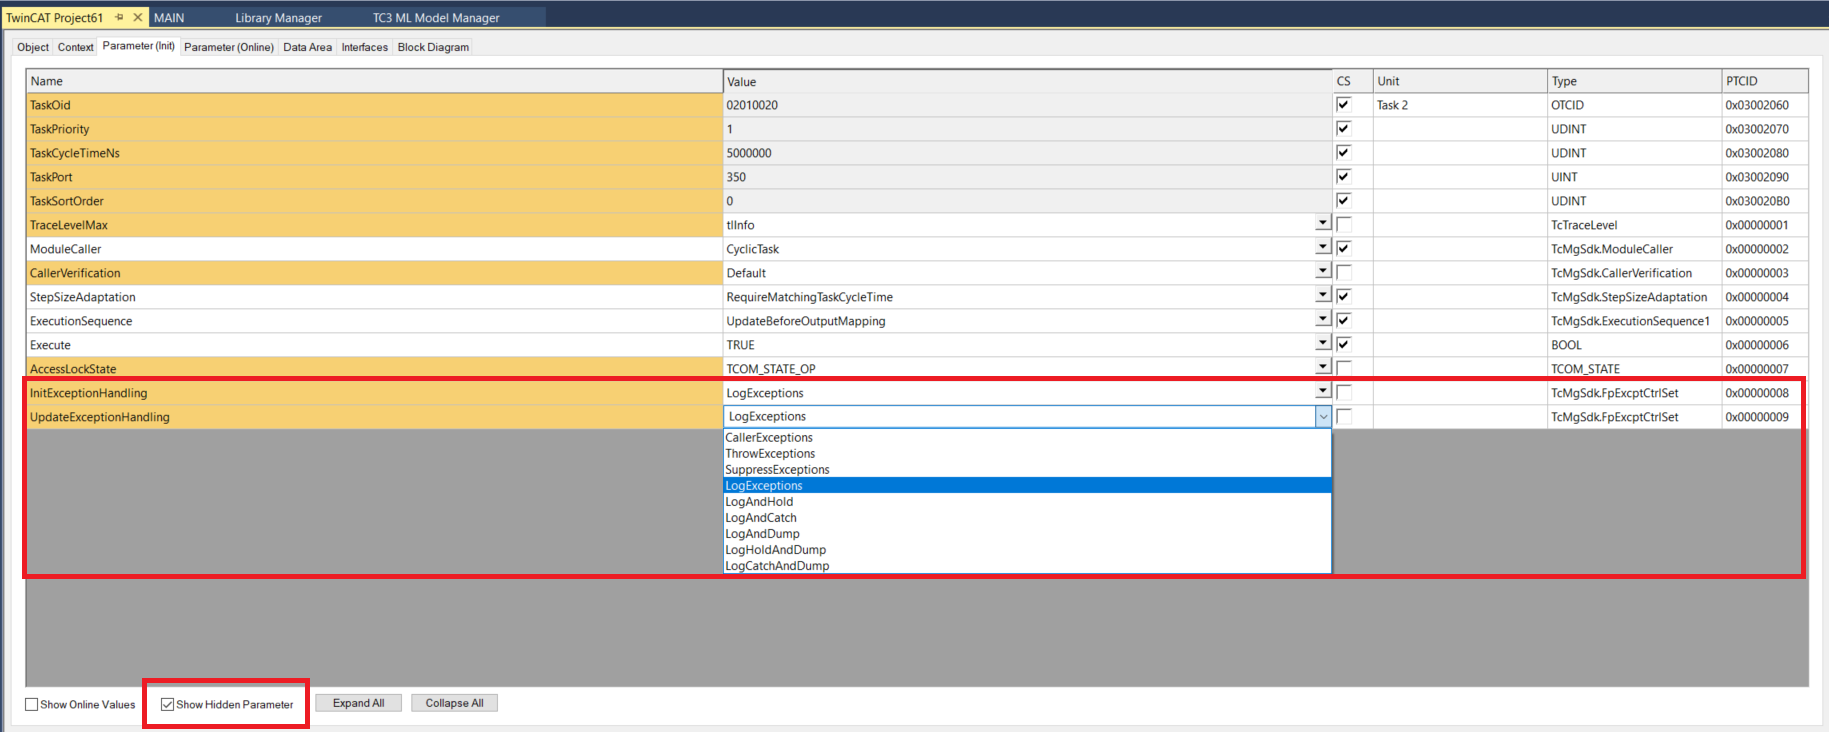This screenshot has width=1829, height=732.
Task: Open the CallerVerification value dropdown arrow
Action: [1323, 271]
